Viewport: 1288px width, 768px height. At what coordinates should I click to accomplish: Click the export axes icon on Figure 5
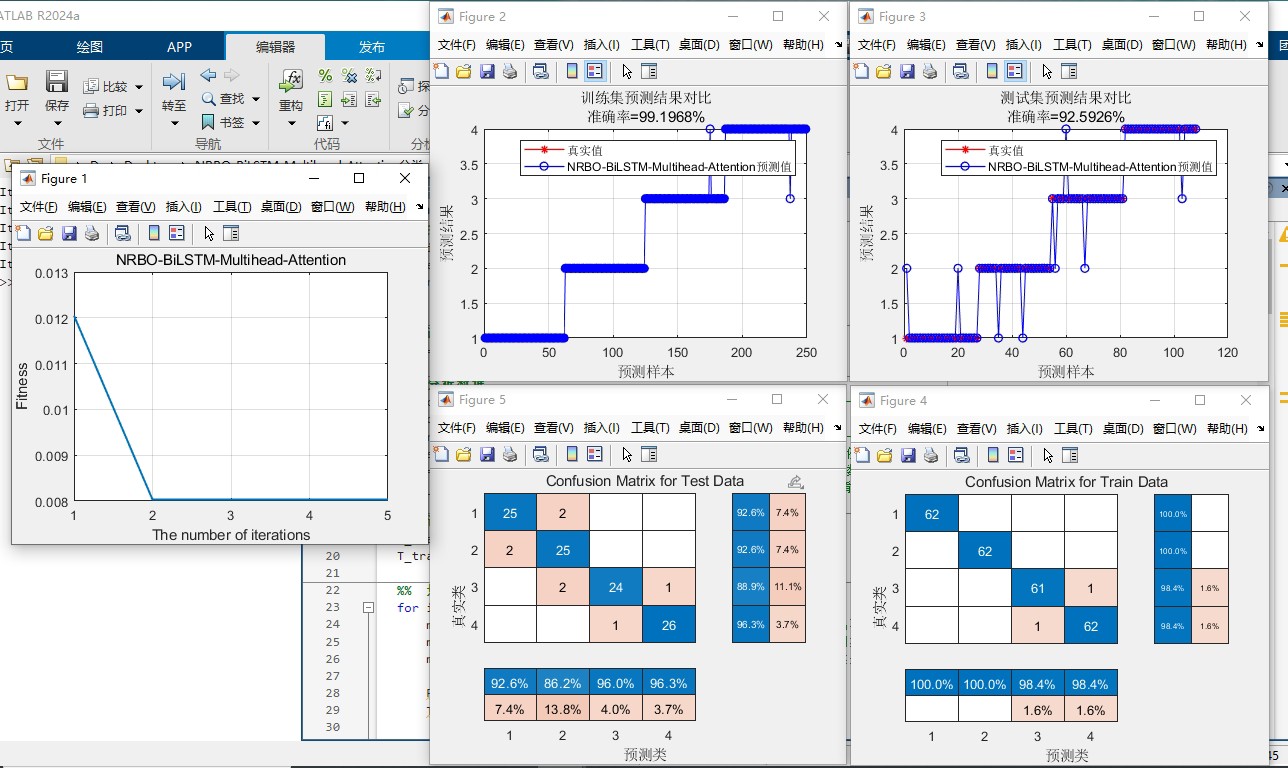pyautogui.click(x=795, y=482)
